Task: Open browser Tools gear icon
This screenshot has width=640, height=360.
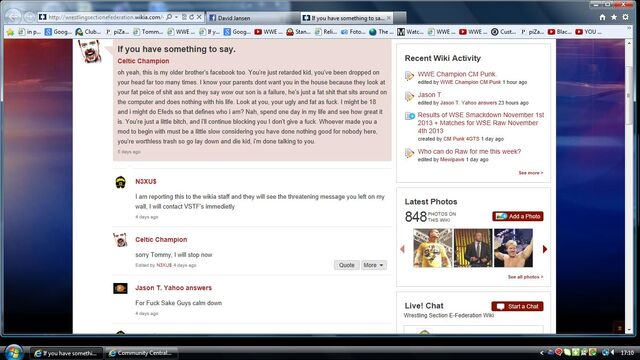Action: click(x=626, y=17)
